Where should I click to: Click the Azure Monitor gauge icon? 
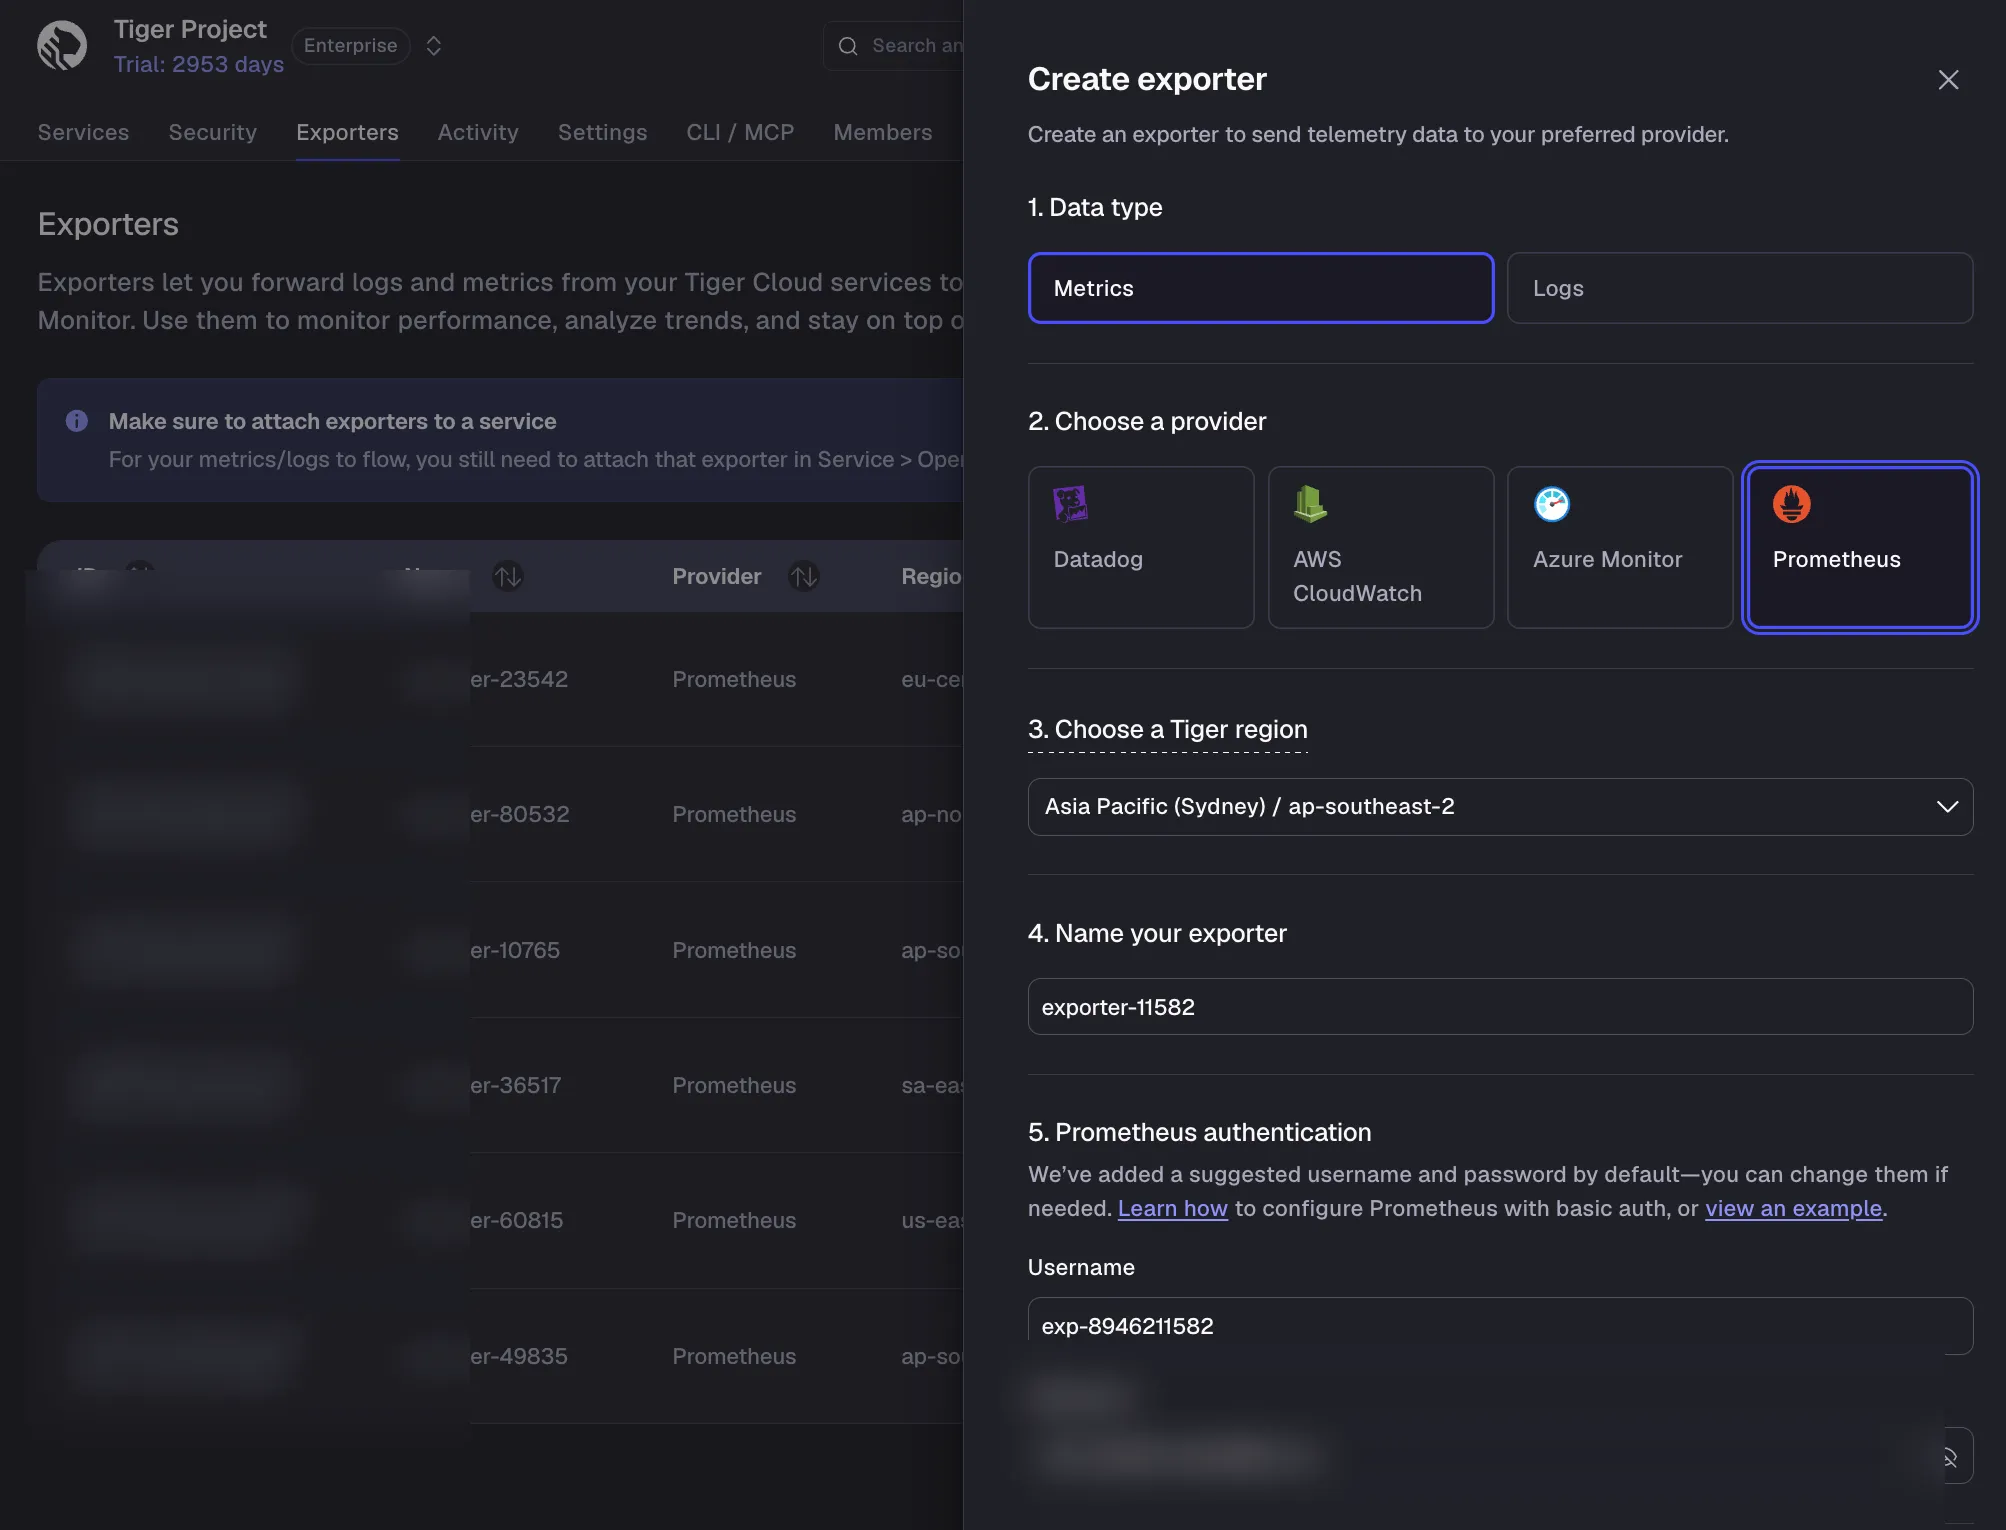[x=1552, y=504]
